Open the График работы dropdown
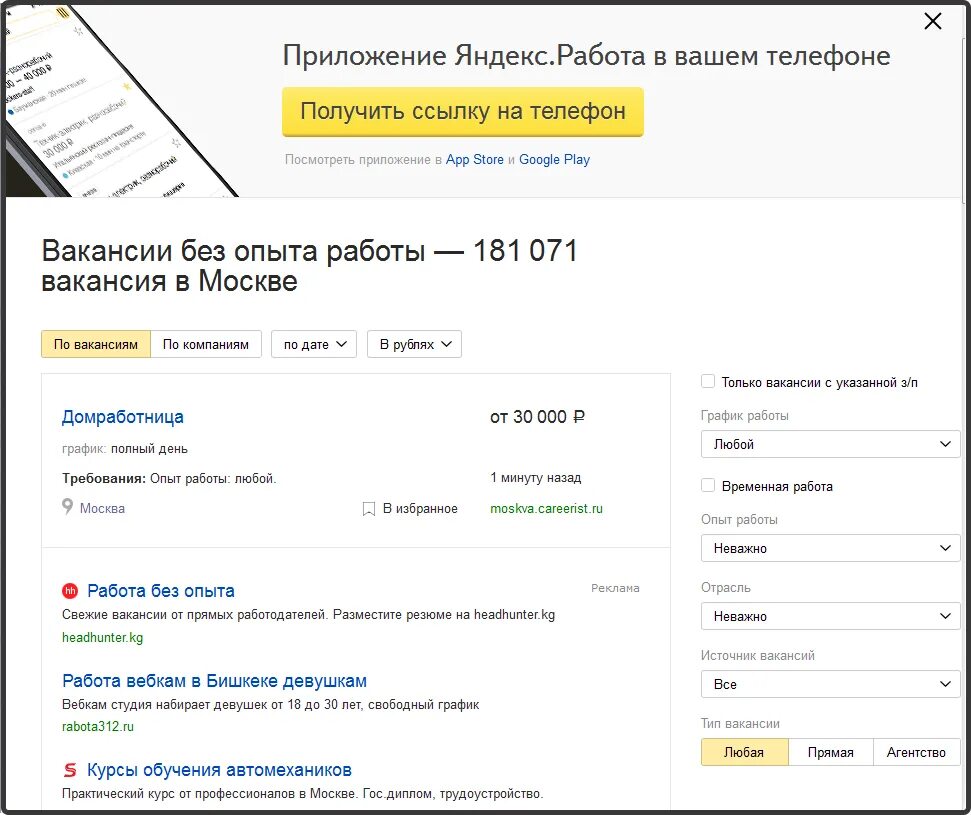This screenshot has height=815, width=971. (x=830, y=443)
